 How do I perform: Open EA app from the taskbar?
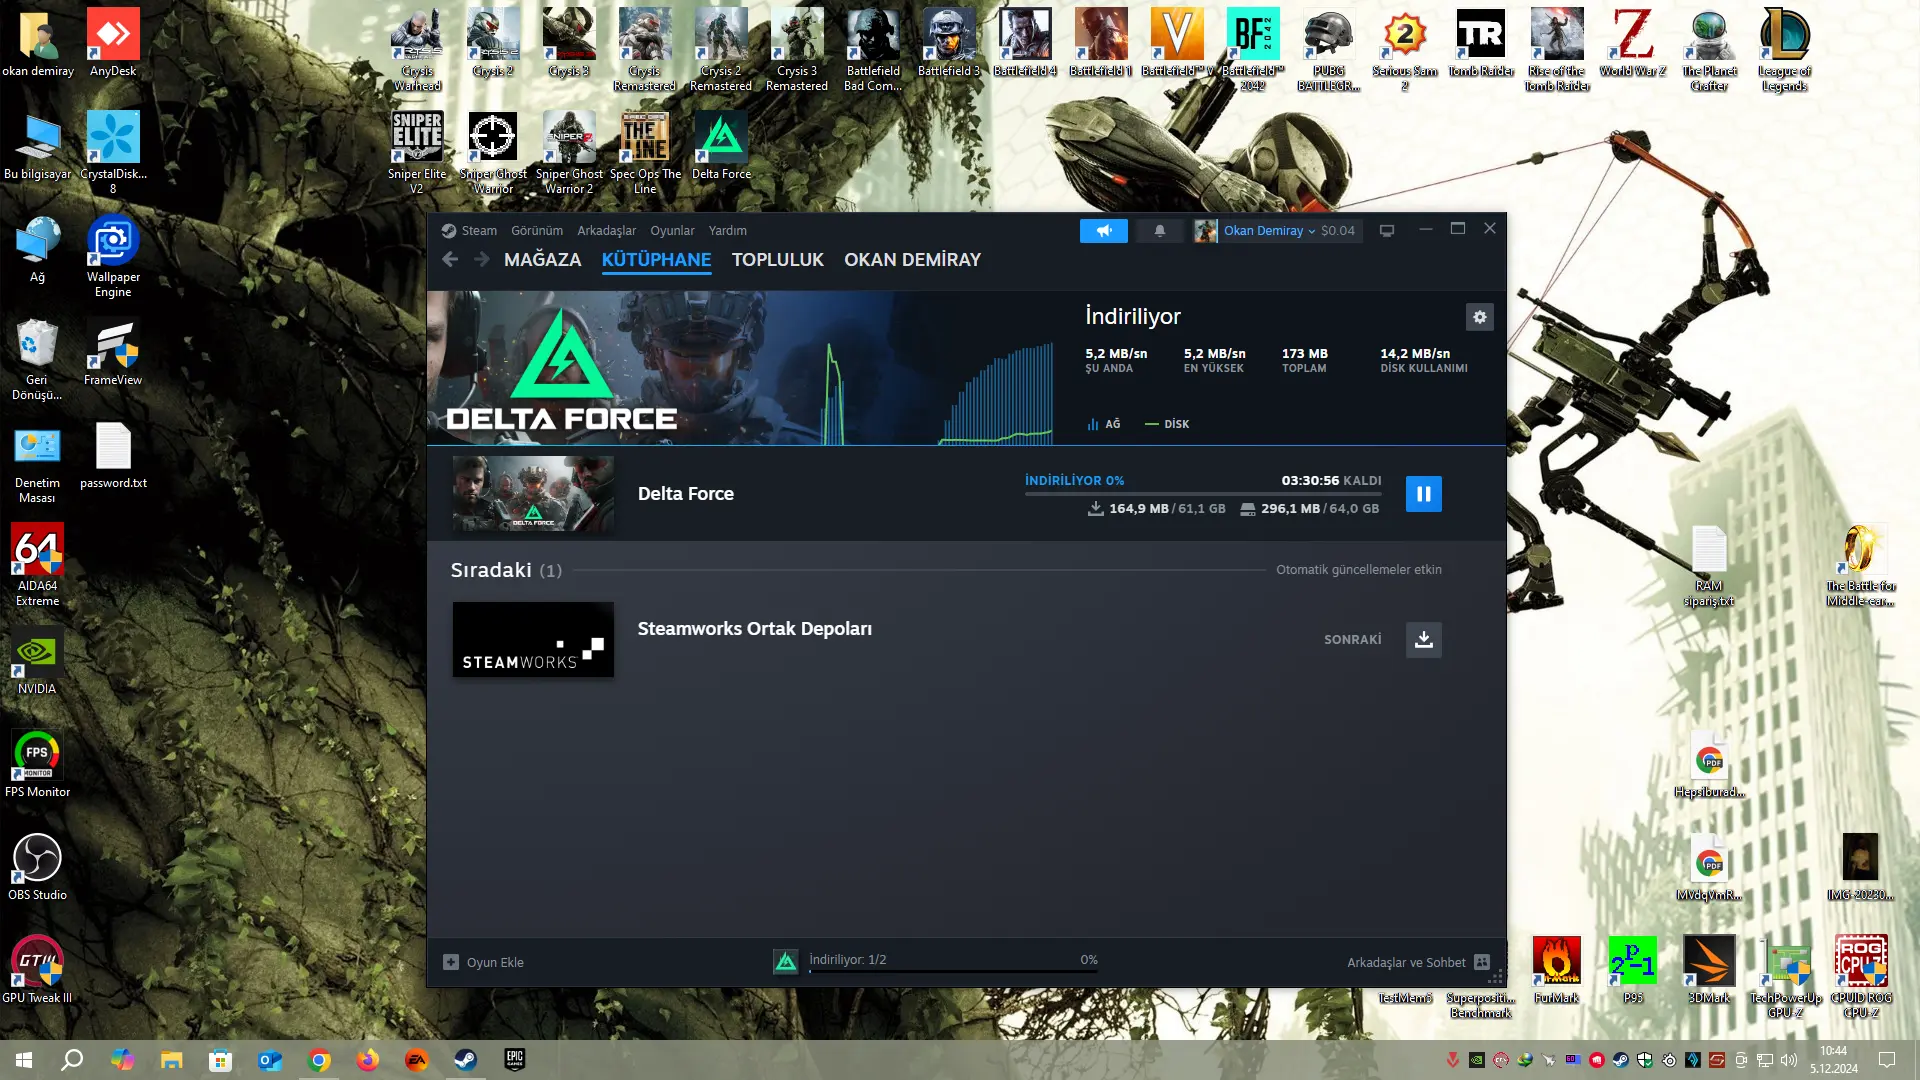click(x=416, y=1060)
